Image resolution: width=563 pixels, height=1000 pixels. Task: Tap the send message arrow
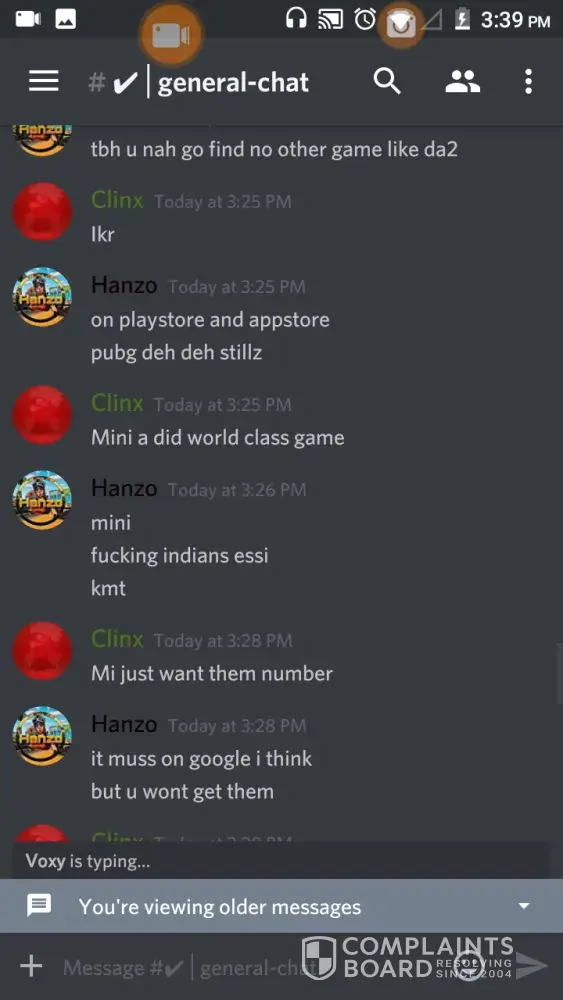[x=532, y=966]
